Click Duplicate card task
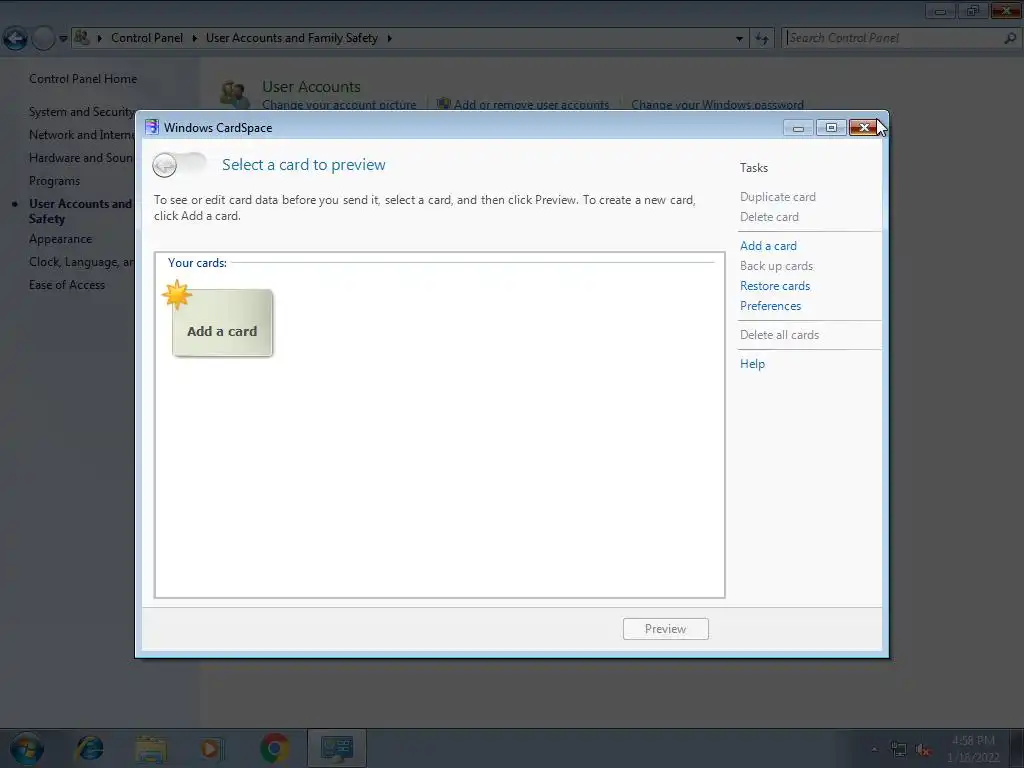Image resolution: width=1024 pixels, height=768 pixels. pyautogui.click(x=777, y=197)
